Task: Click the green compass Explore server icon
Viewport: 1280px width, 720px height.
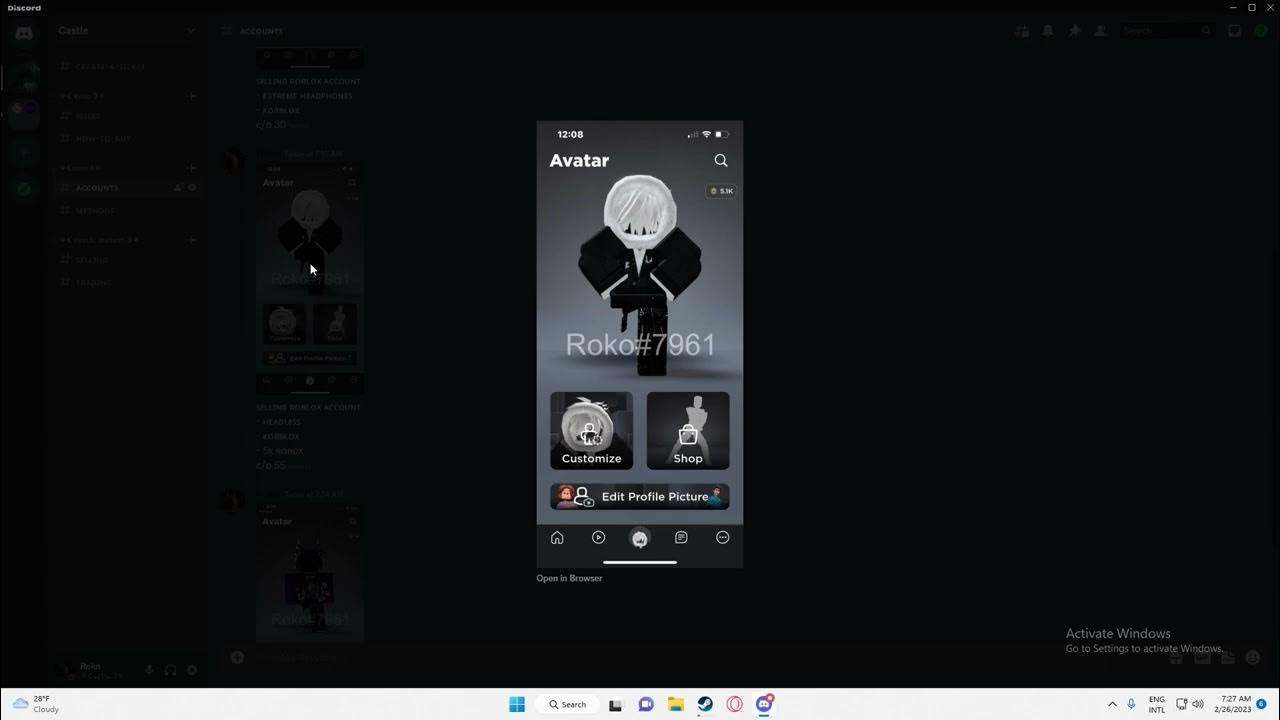Action: (24, 189)
